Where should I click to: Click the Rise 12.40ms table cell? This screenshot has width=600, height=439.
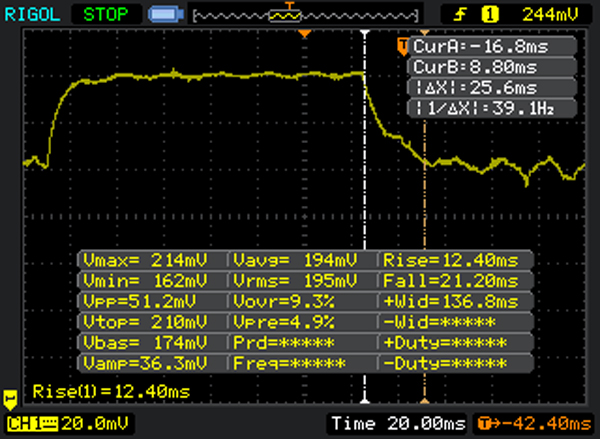pyautogui.click(x=451, y=260)
